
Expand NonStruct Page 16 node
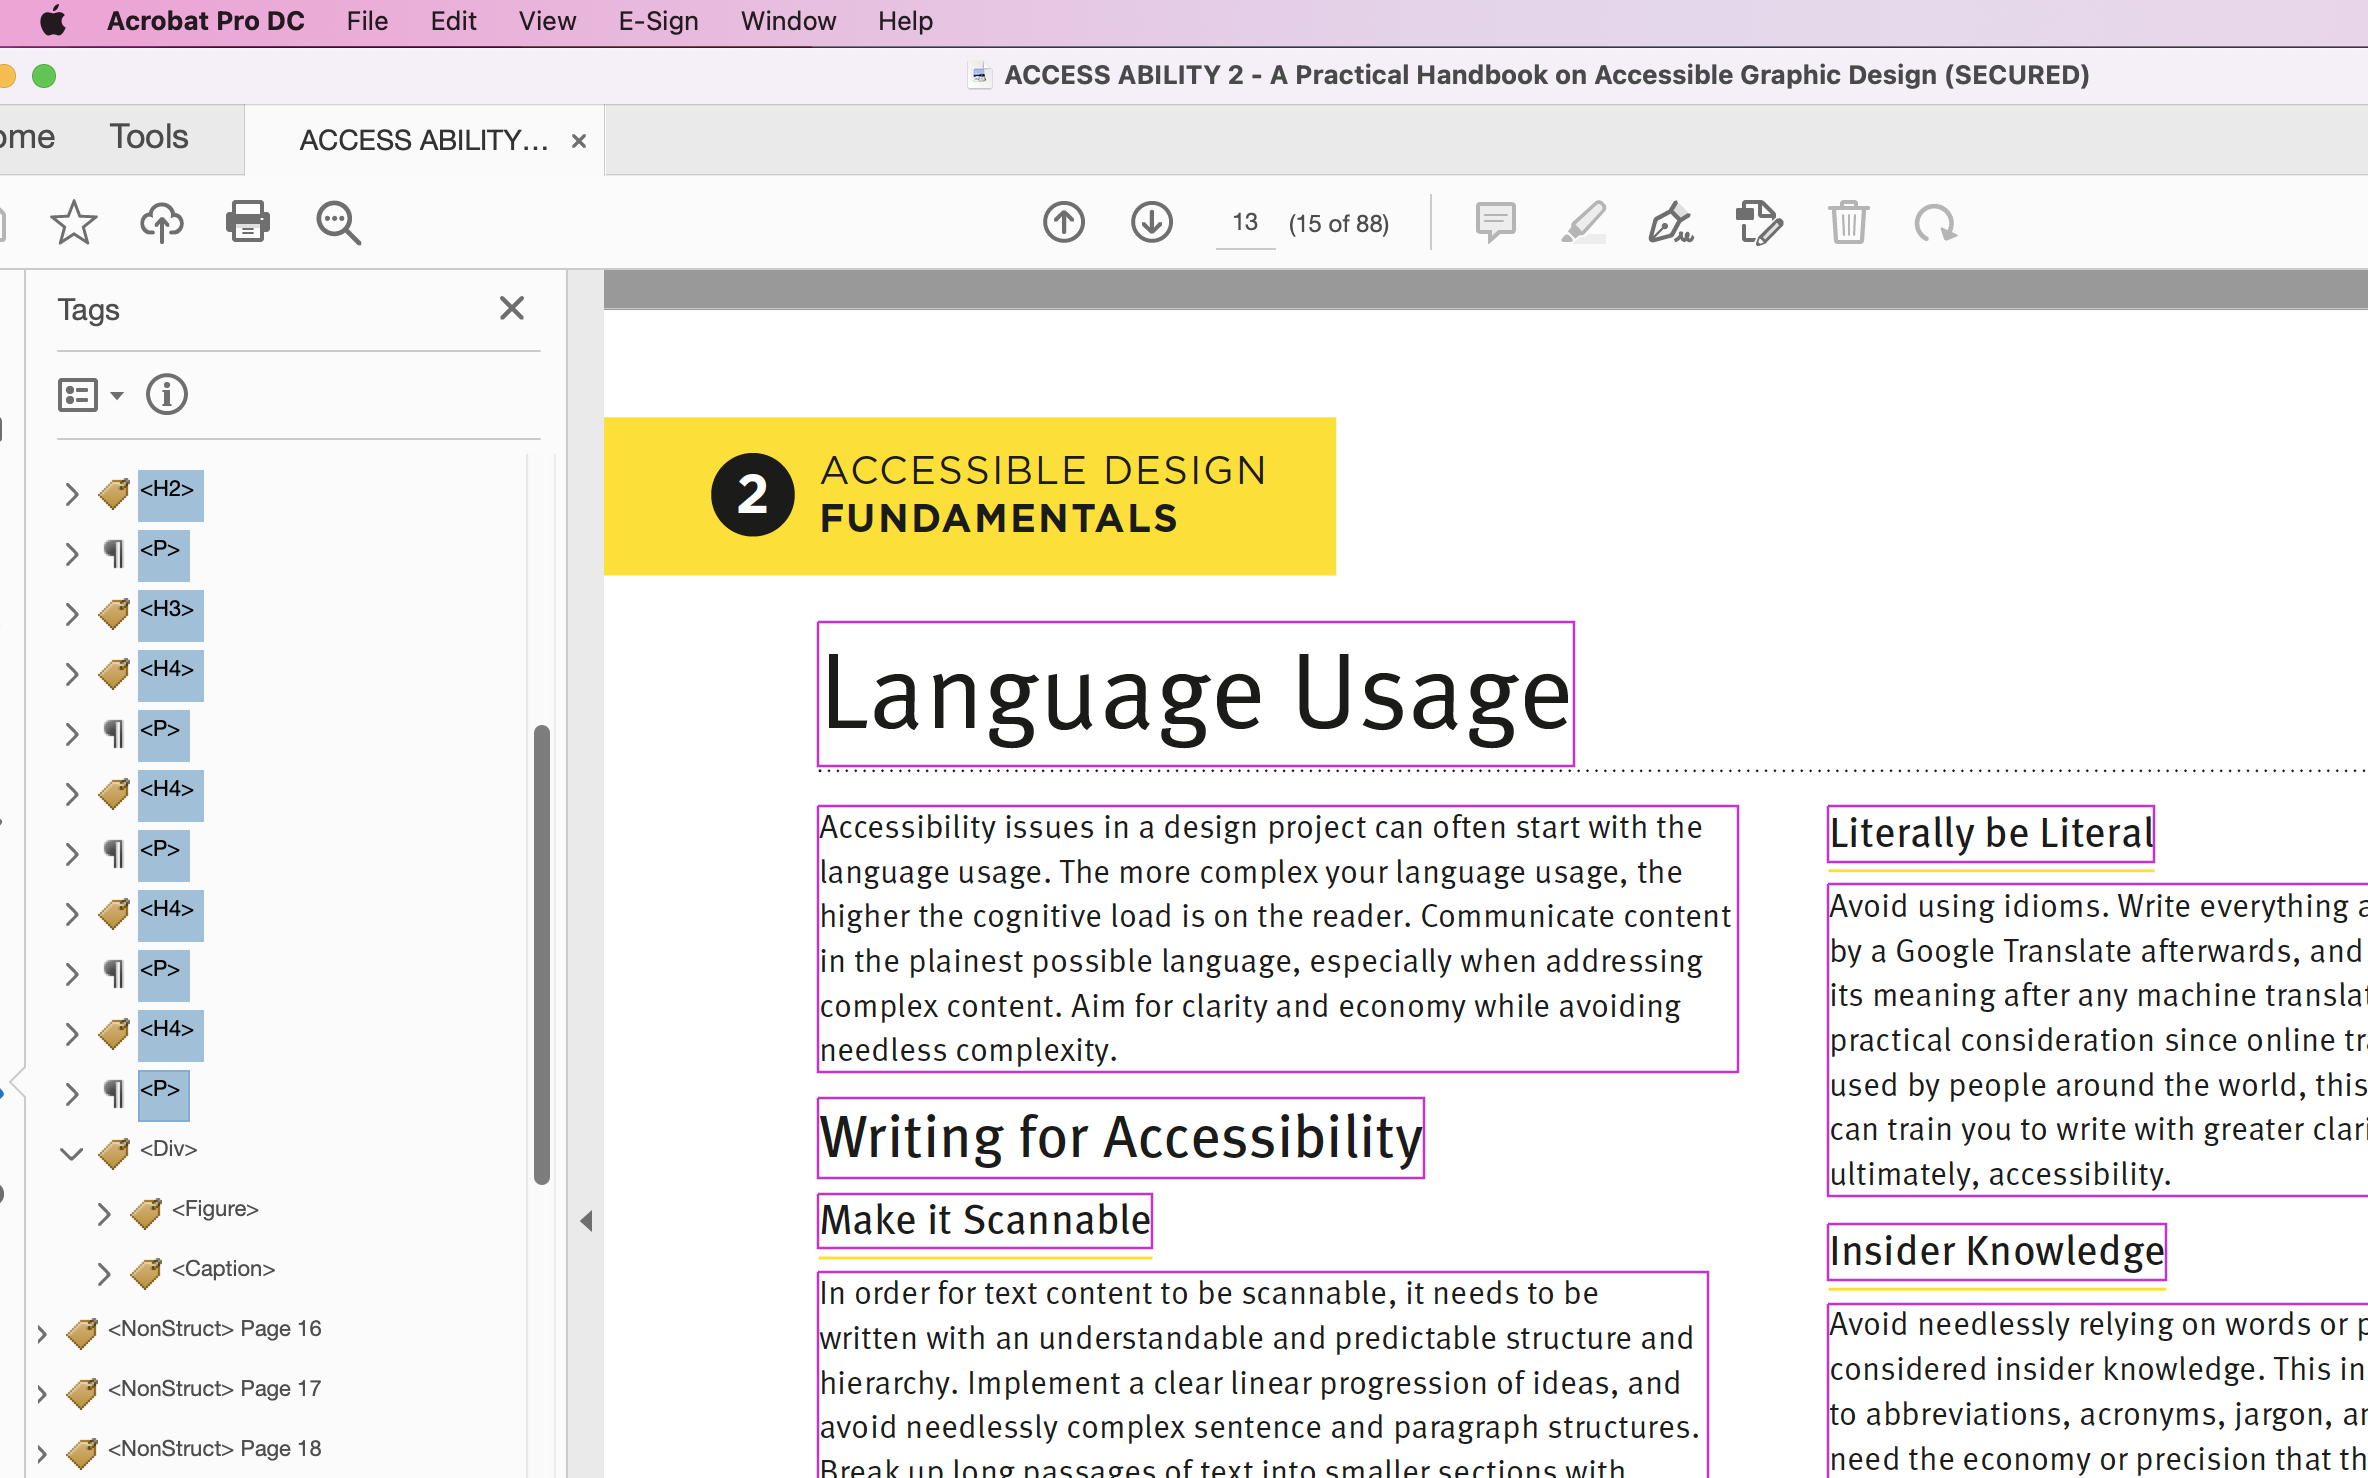coord(41,1333)
